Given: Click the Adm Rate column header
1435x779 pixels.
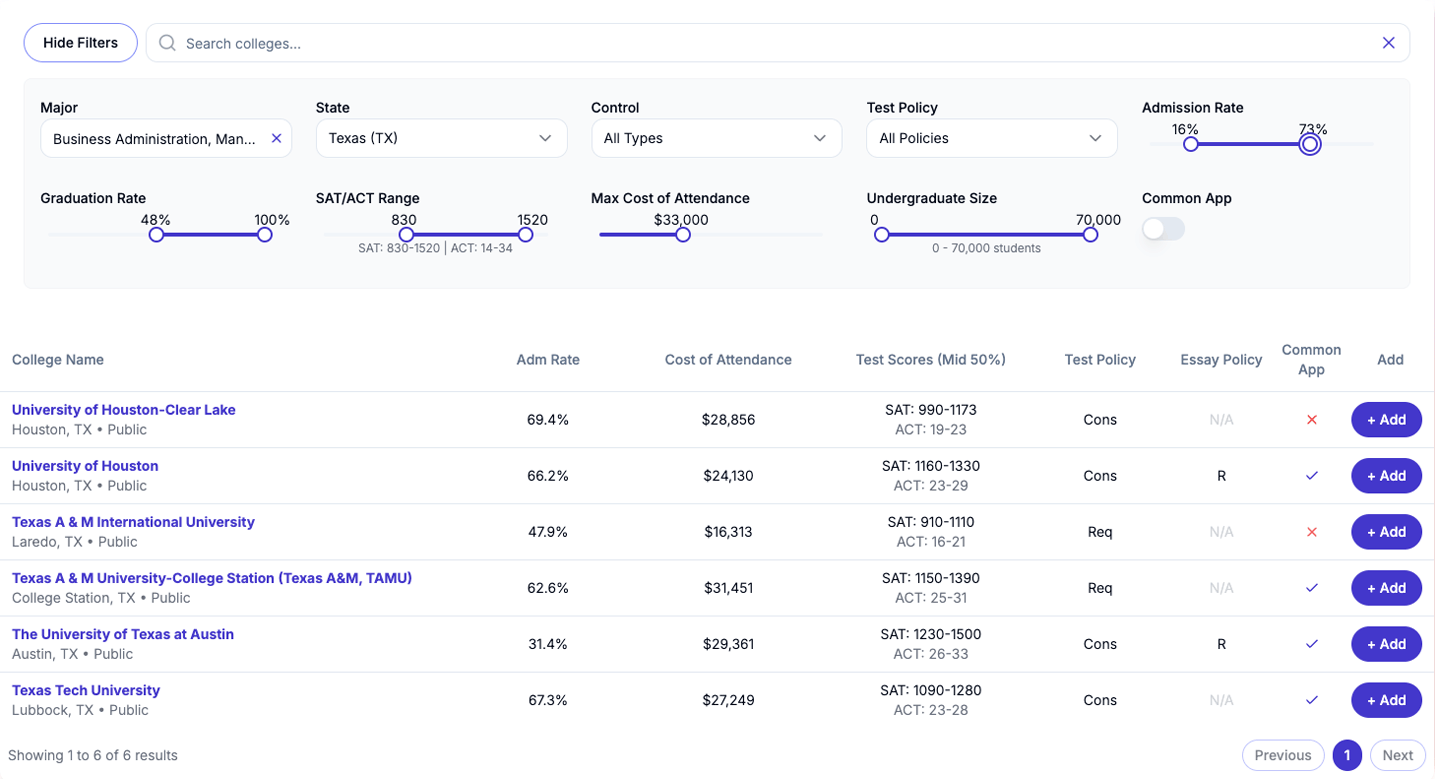Looking at the screenshot, I should point(548,360).
